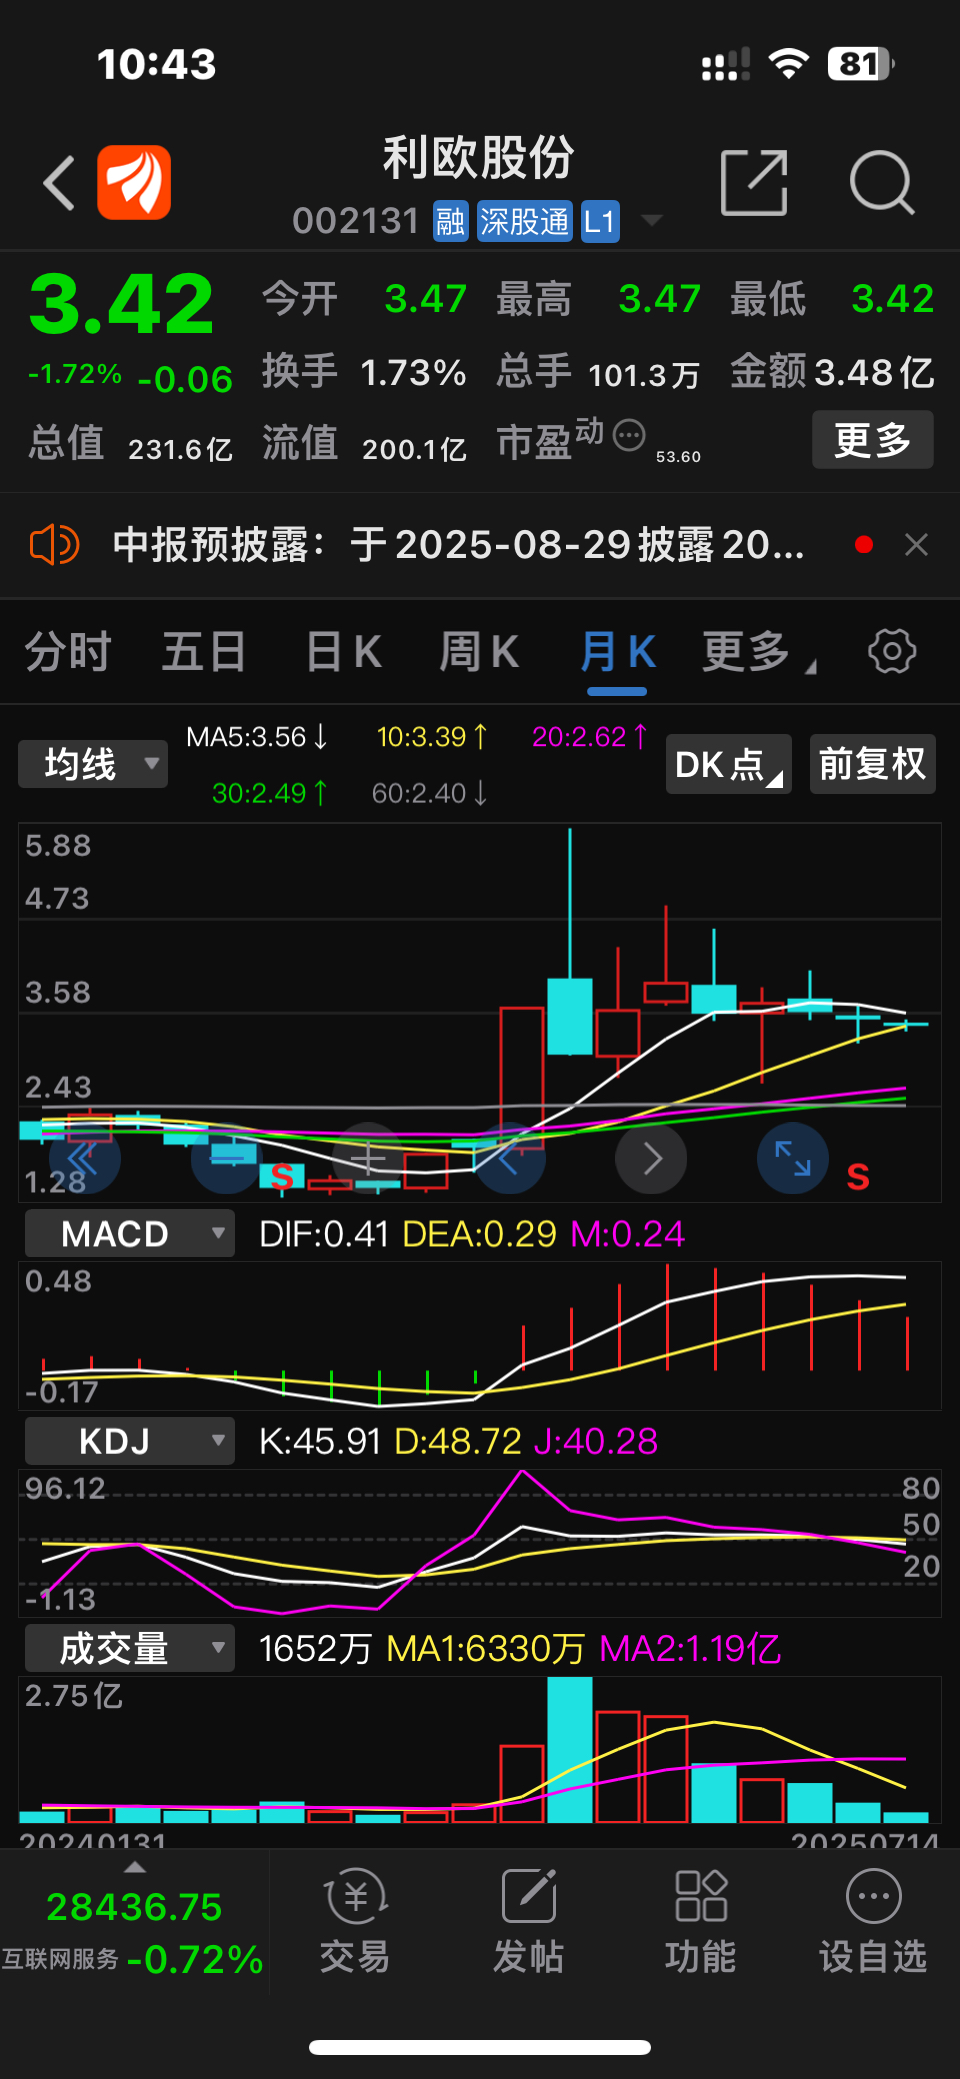Tap the 市盈动 info bubble icon
The width and height of the screenshot is (960, 2079).
click(x=629, y=435)
